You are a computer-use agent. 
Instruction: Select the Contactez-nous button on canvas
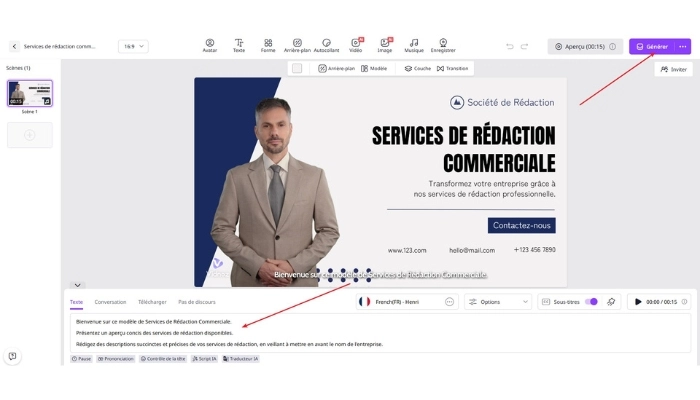pyautogui.click(x=521, y=225)
